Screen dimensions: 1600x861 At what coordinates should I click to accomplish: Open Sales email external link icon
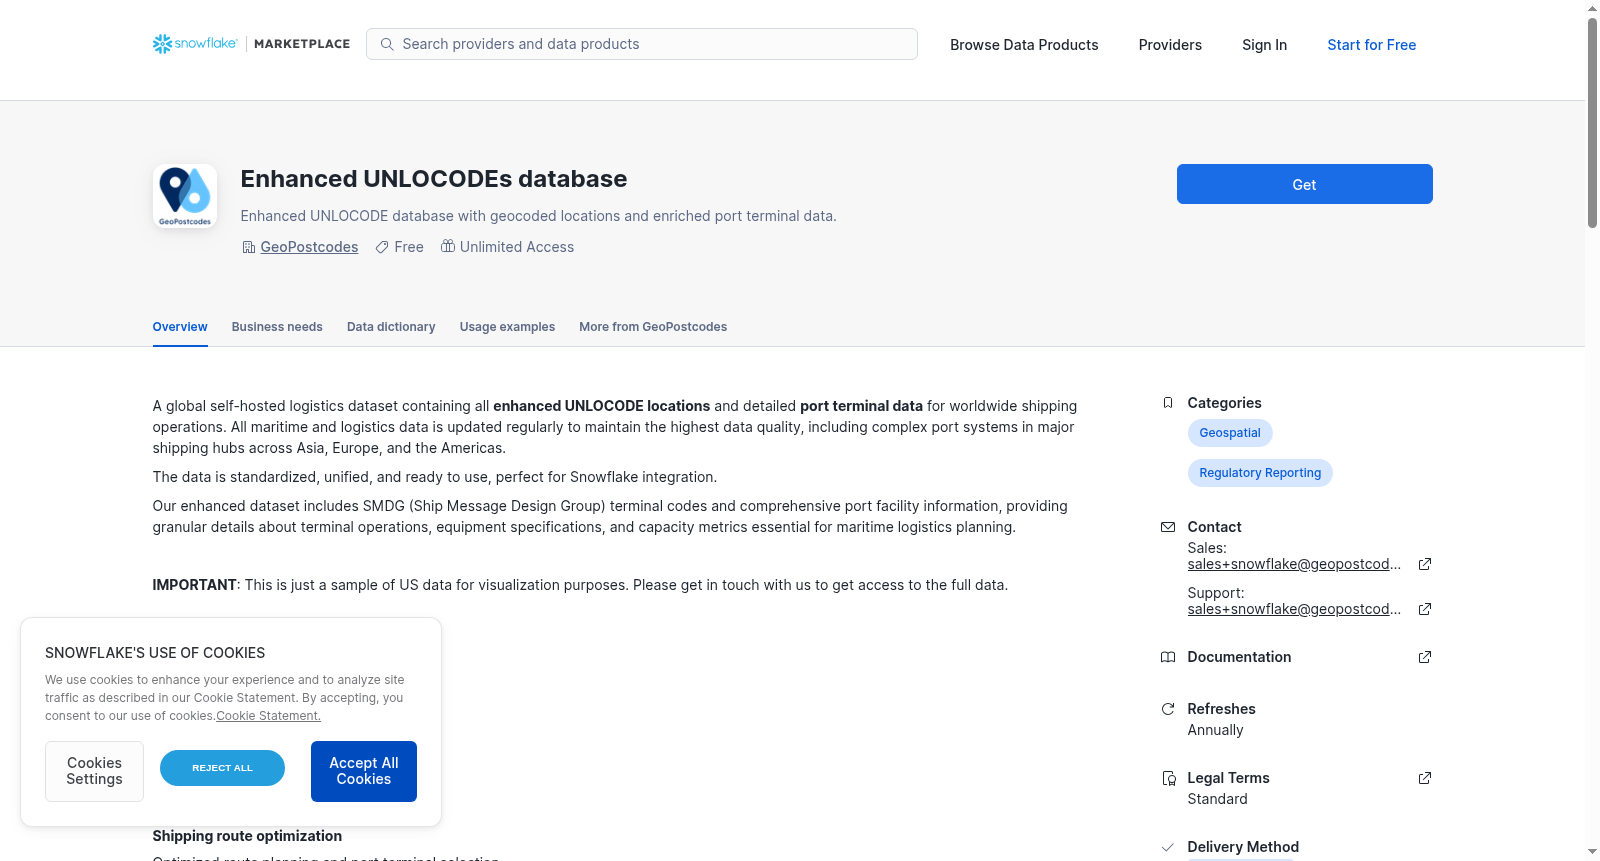[x=1425, y=564]
